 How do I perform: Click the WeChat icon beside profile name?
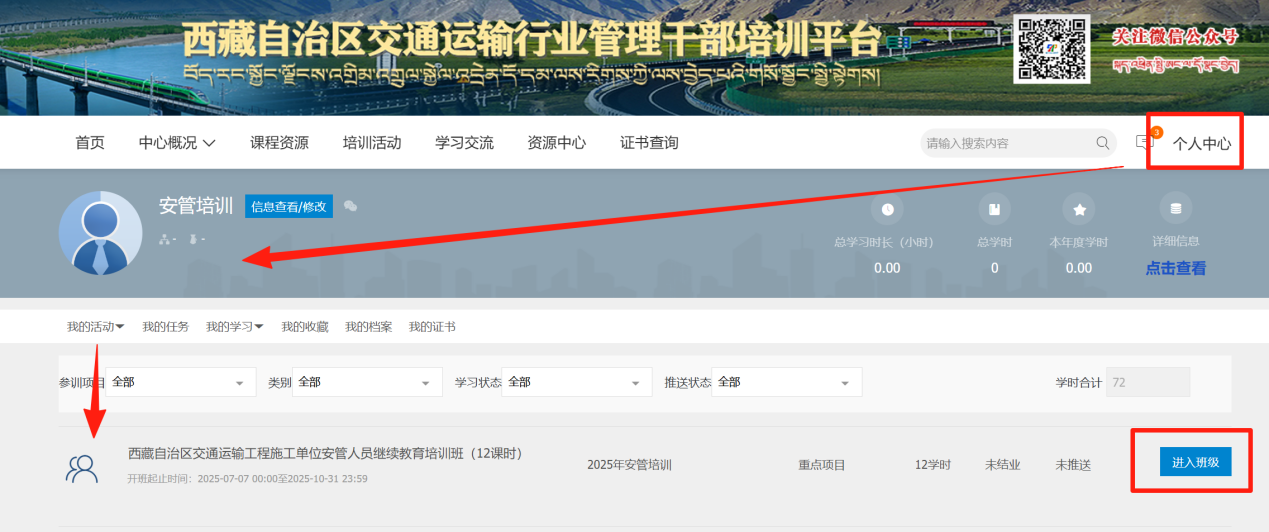[350, 206]
